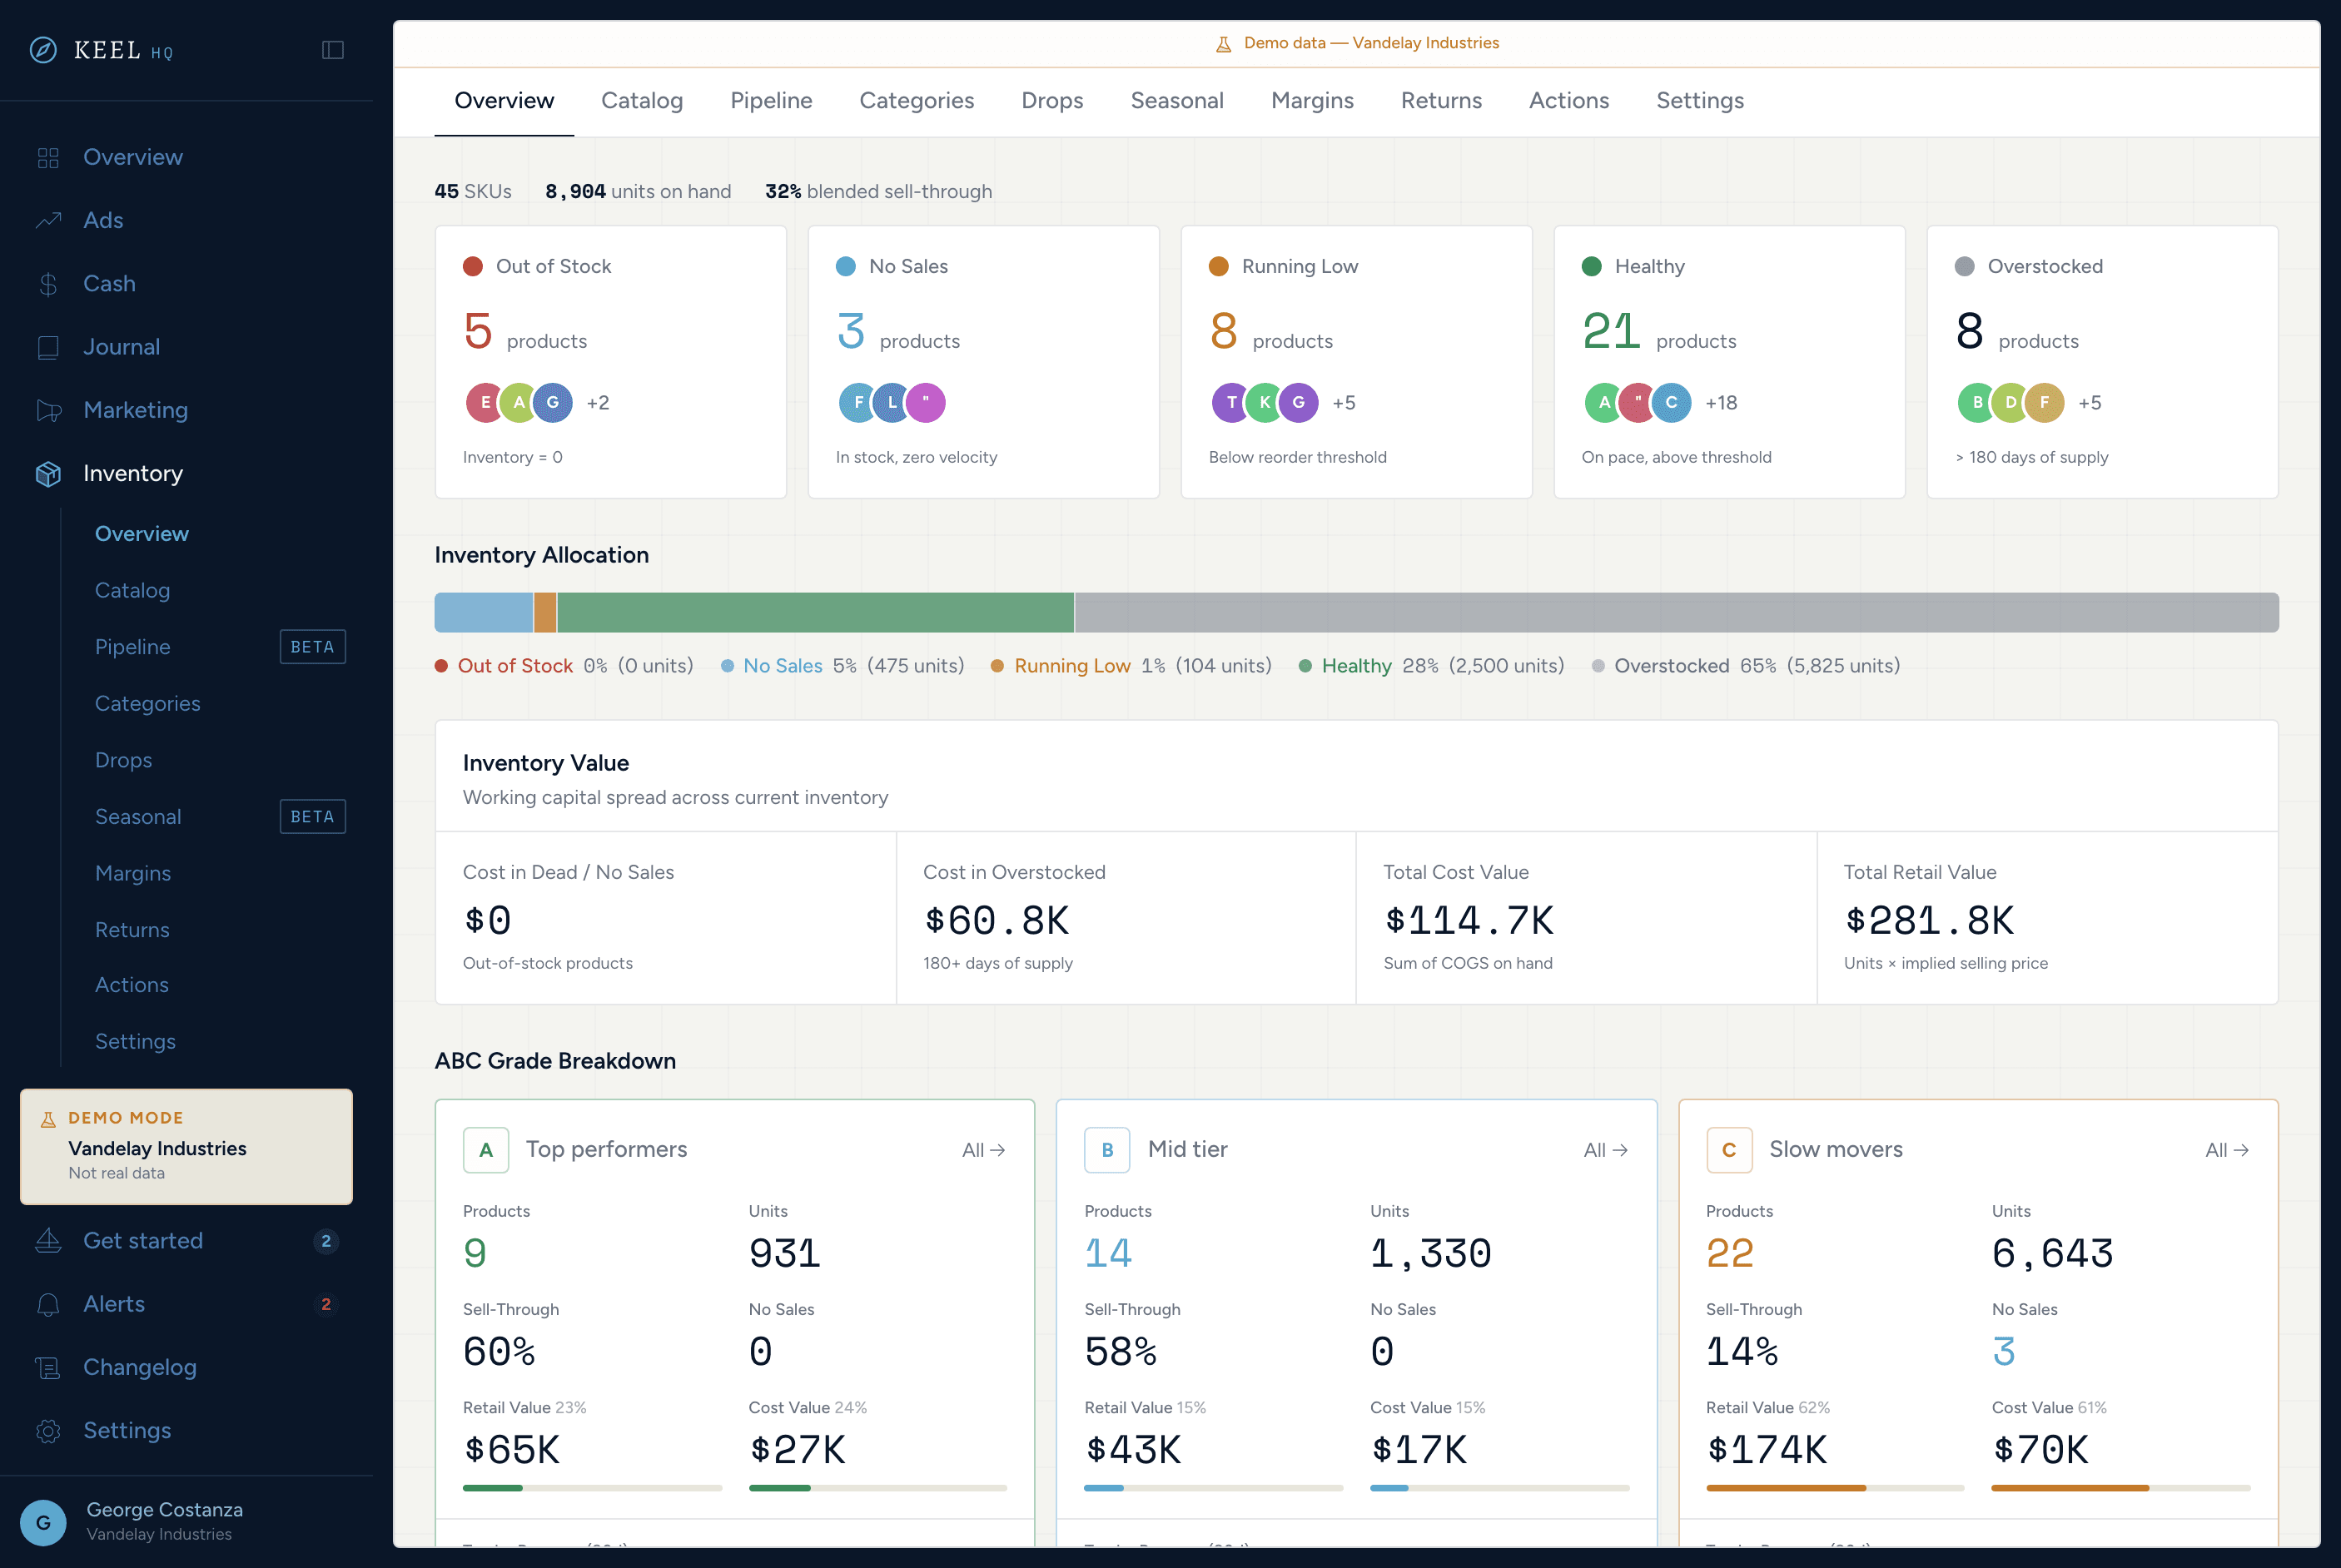Open Settings via the gear icon
This screenshot has height=1568, width=2341.
pos(48,1431)
